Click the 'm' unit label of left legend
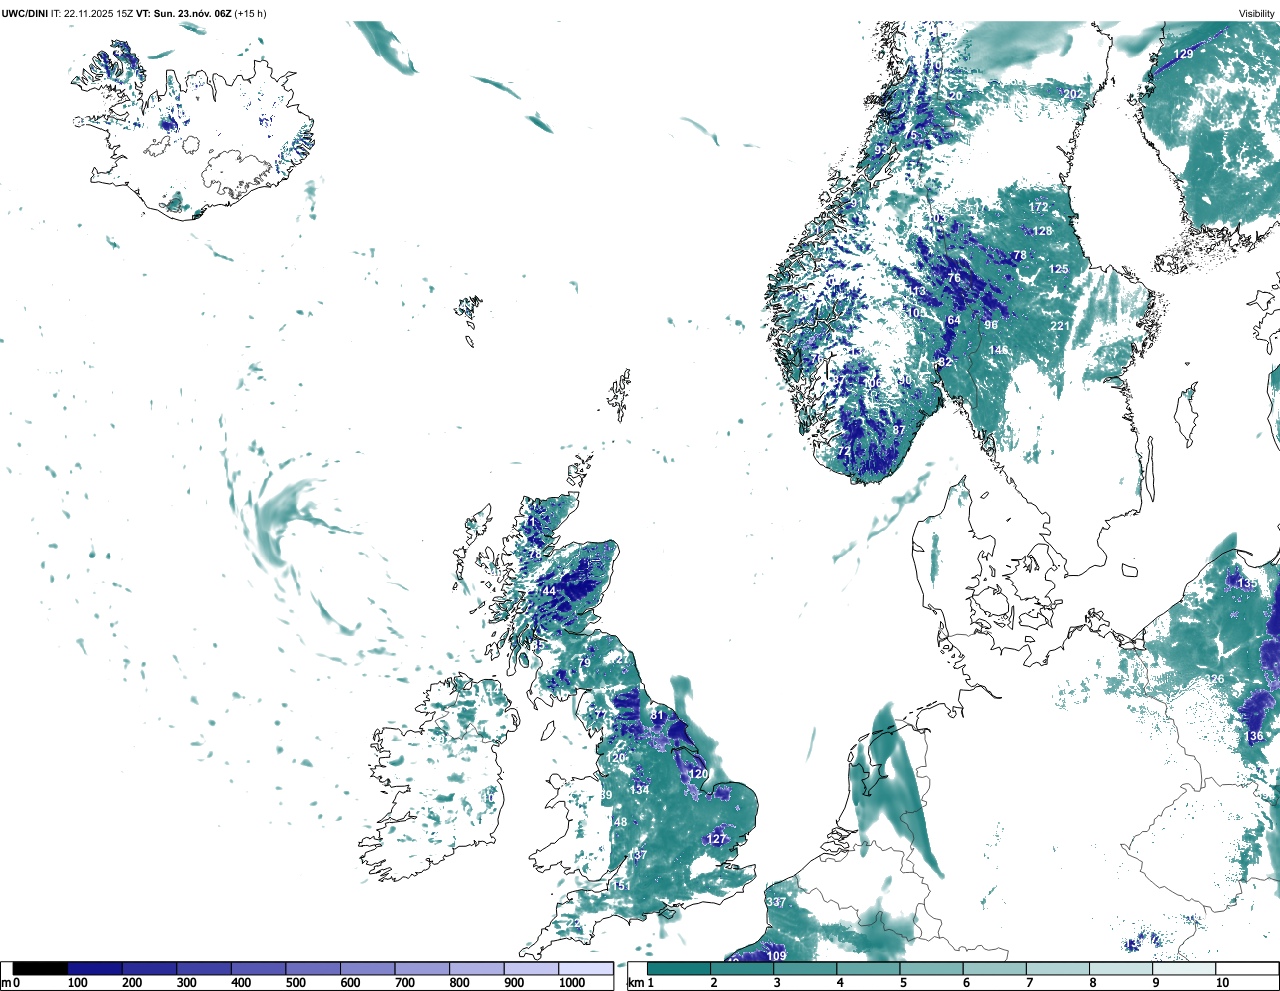1280x991 pixels. pos(6,984)
